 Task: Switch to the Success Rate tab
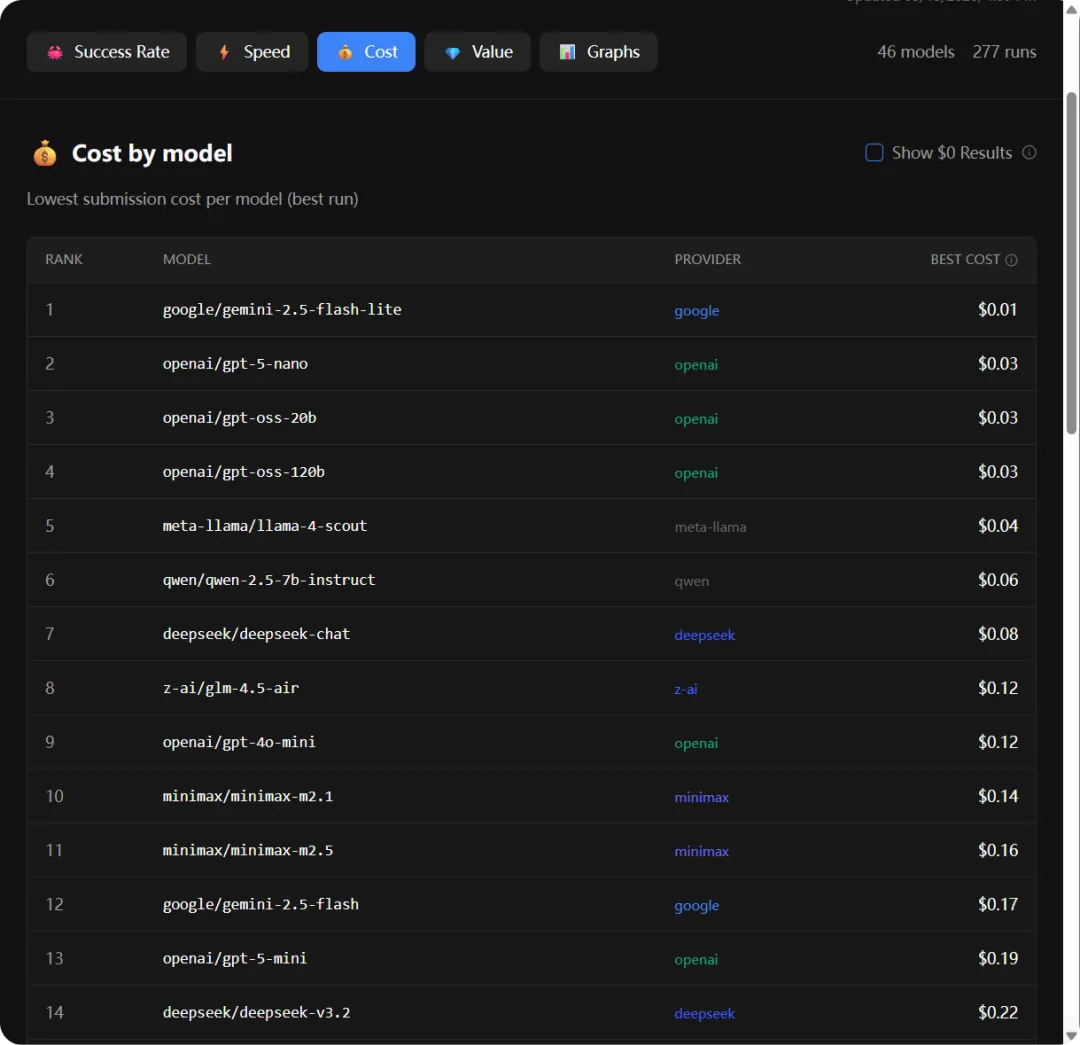coord(107,52)
